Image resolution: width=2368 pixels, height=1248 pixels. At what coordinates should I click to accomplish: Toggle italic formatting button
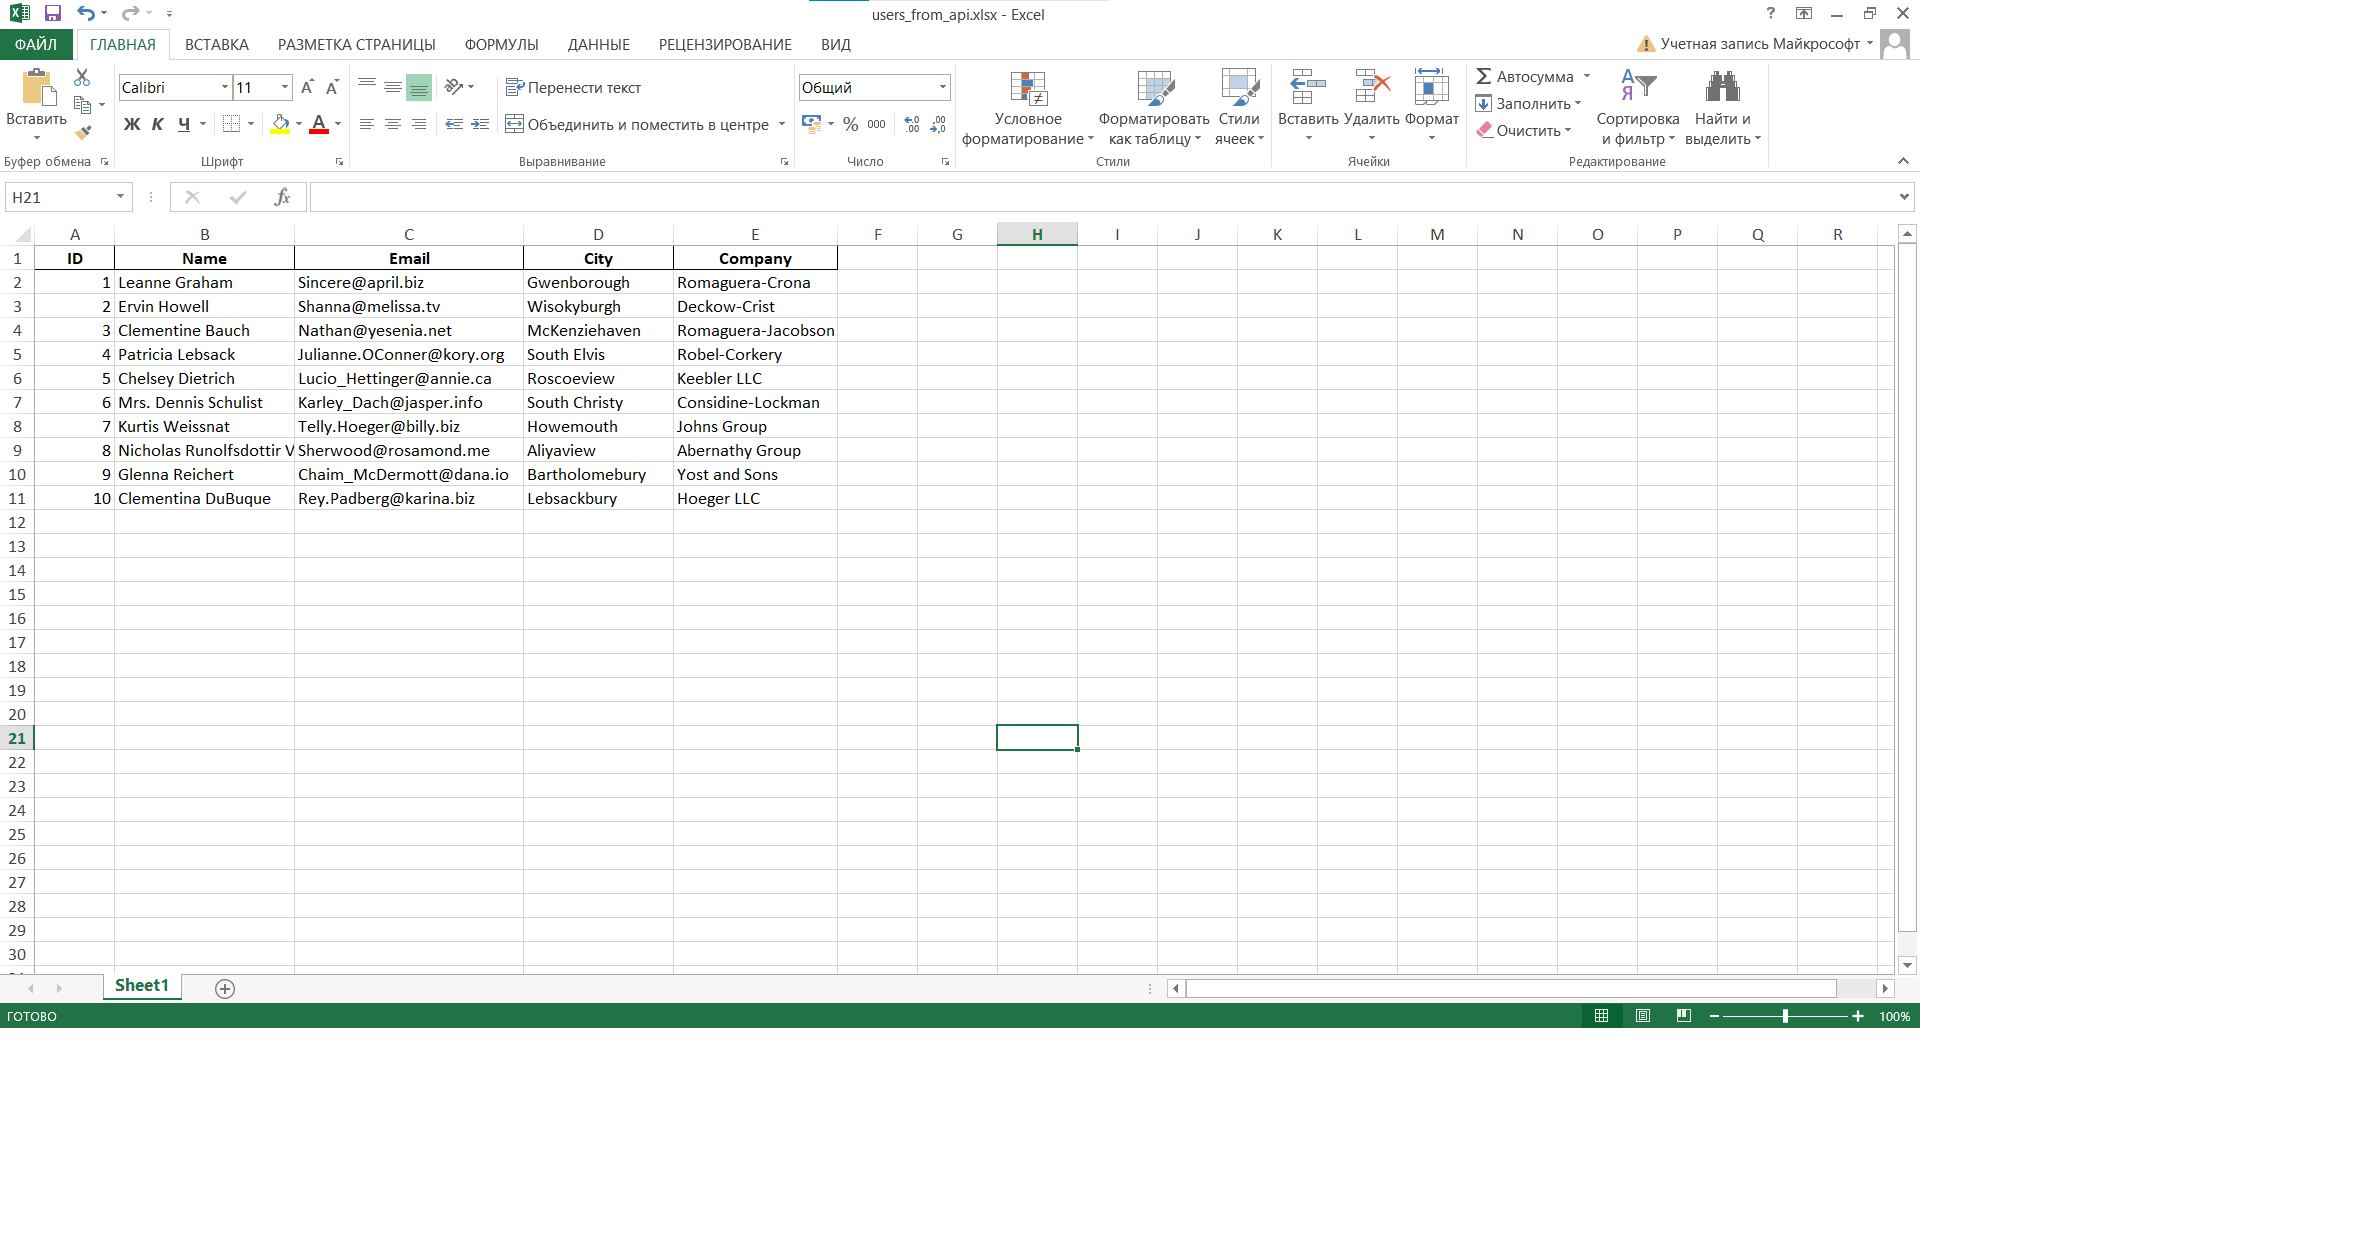click(x=157, y=124)
